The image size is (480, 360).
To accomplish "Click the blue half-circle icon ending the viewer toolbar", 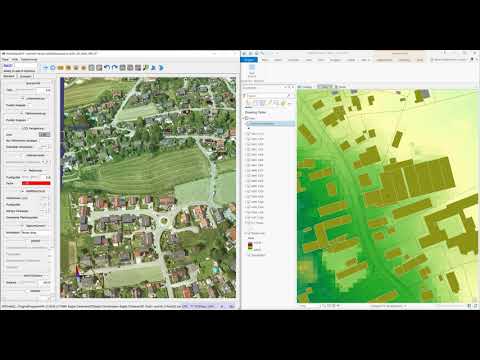I will point(161,68).
